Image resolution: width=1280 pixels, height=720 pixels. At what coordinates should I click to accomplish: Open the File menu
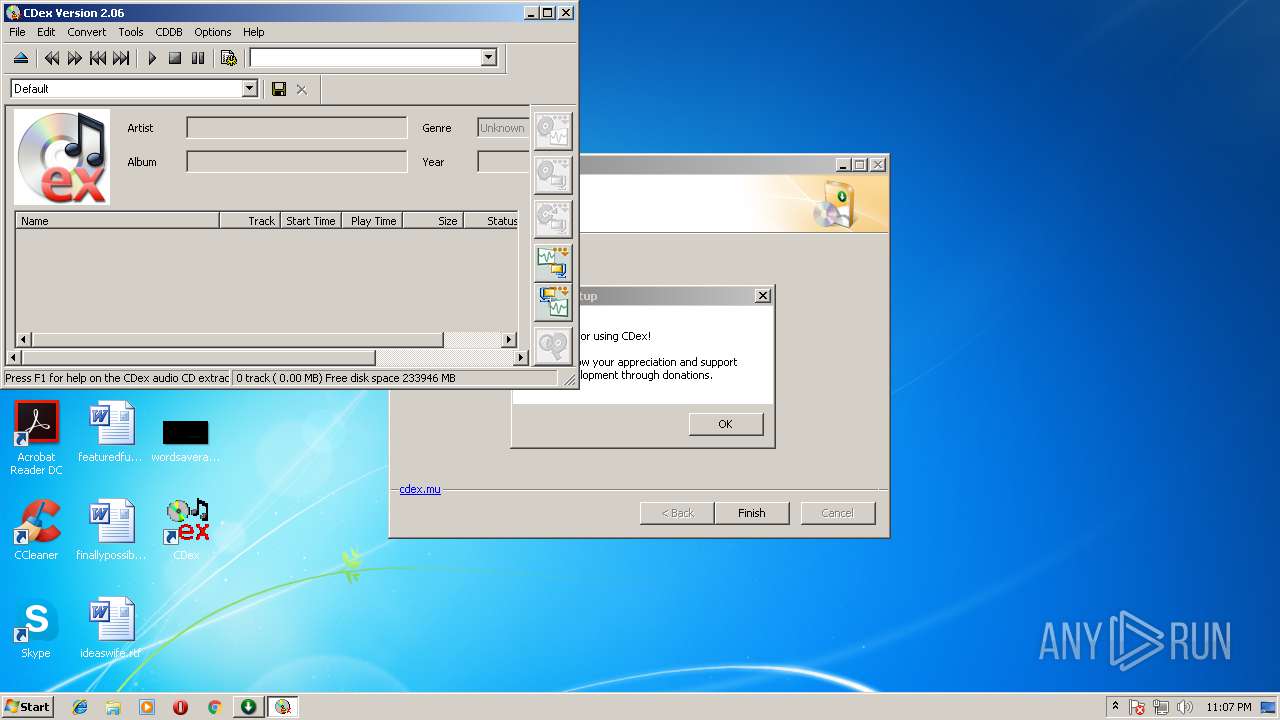(x=17, y=32)
